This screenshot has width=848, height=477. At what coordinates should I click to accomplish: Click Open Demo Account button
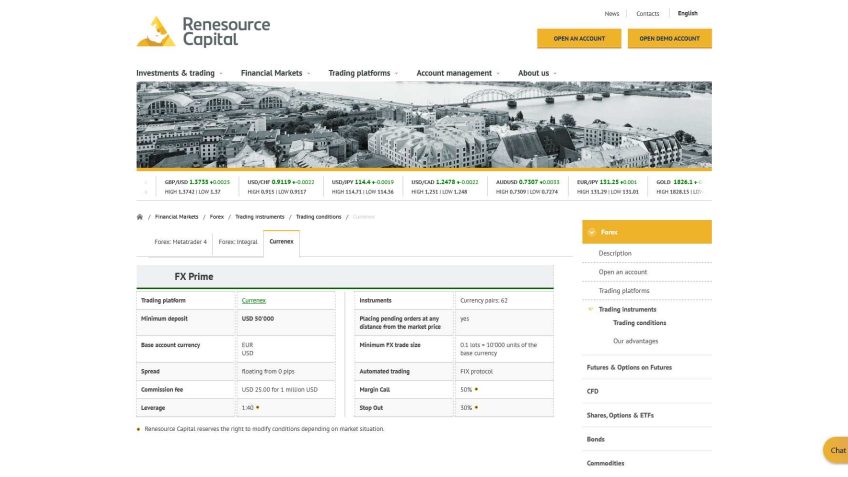(669, 39)
